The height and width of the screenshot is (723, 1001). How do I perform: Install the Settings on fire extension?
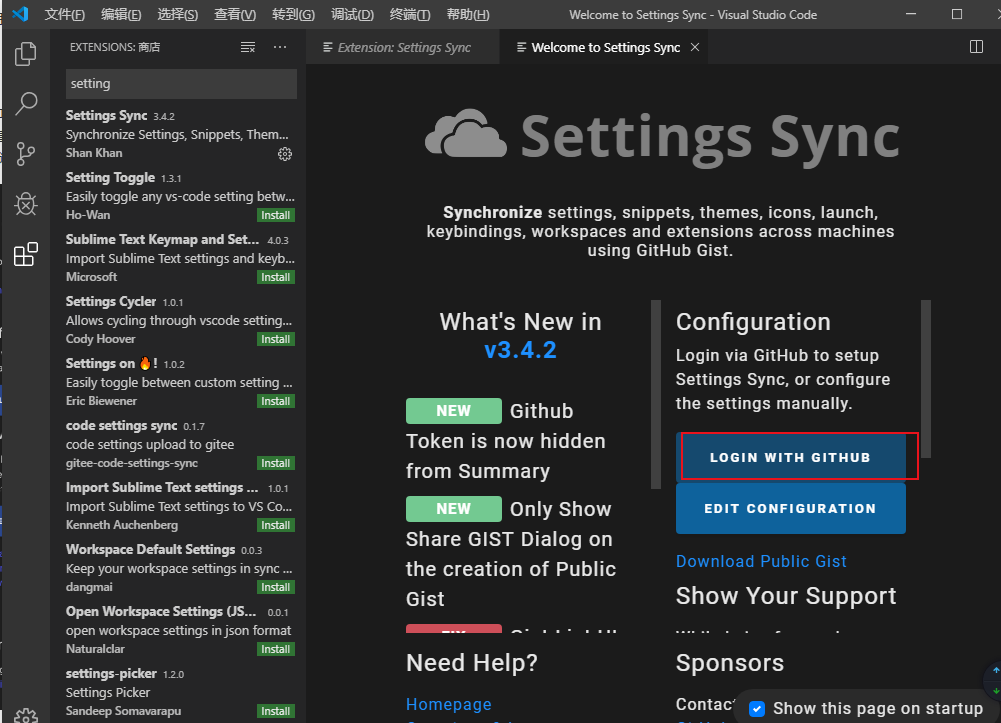tap(276, 401)
